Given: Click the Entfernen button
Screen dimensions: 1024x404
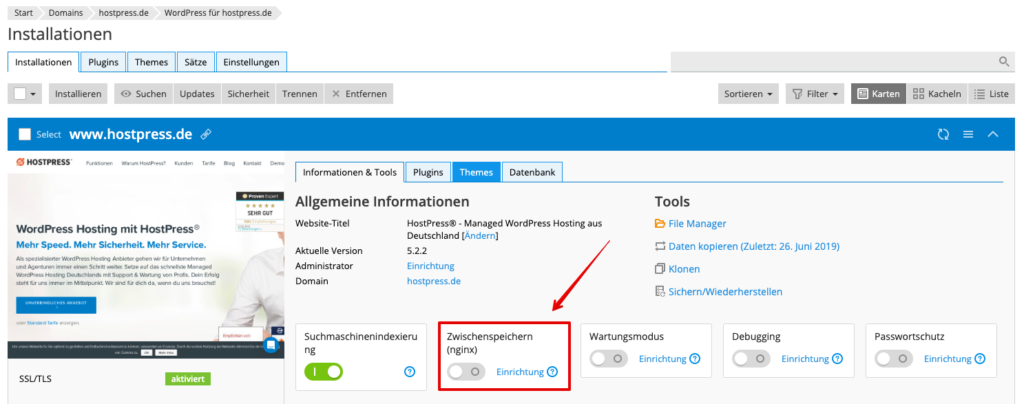Looking at the screenshot, I should pyautogui.click(x=359, y=94).
